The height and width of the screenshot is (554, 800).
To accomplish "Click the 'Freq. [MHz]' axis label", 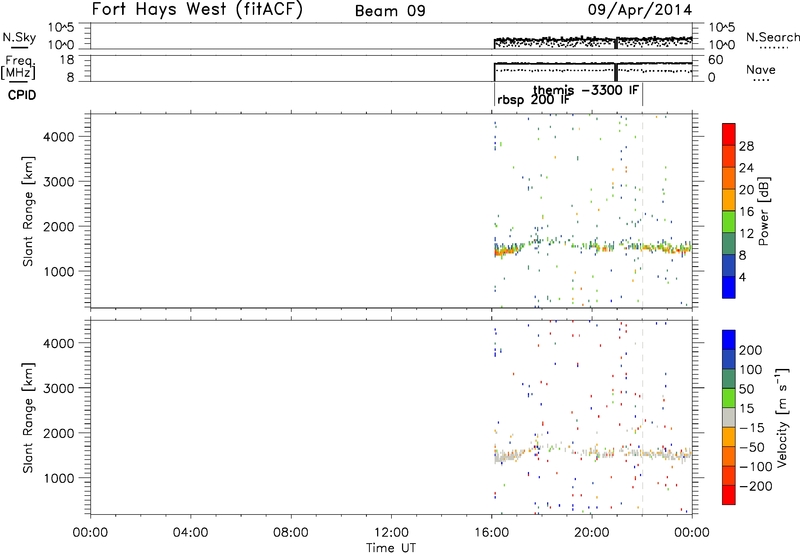I will tap(18, 67).
